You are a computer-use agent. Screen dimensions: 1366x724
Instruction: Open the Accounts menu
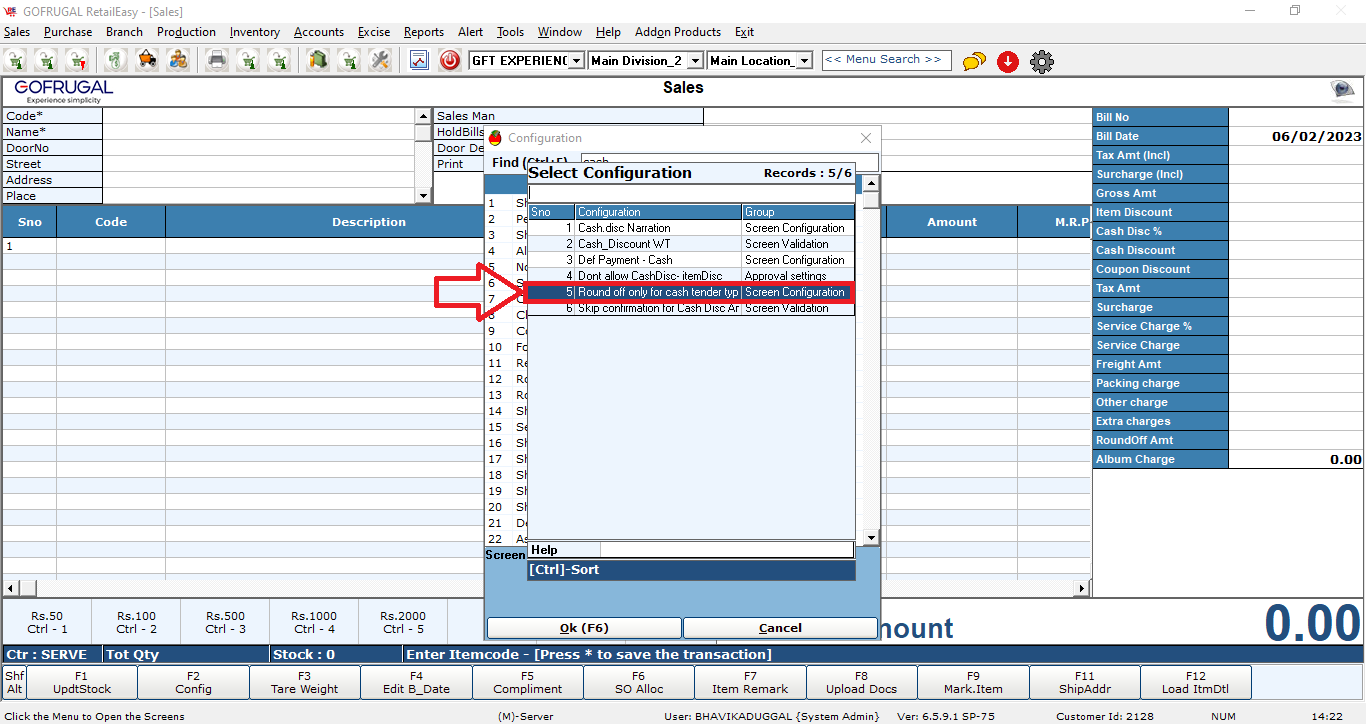(x=319, y=32)
